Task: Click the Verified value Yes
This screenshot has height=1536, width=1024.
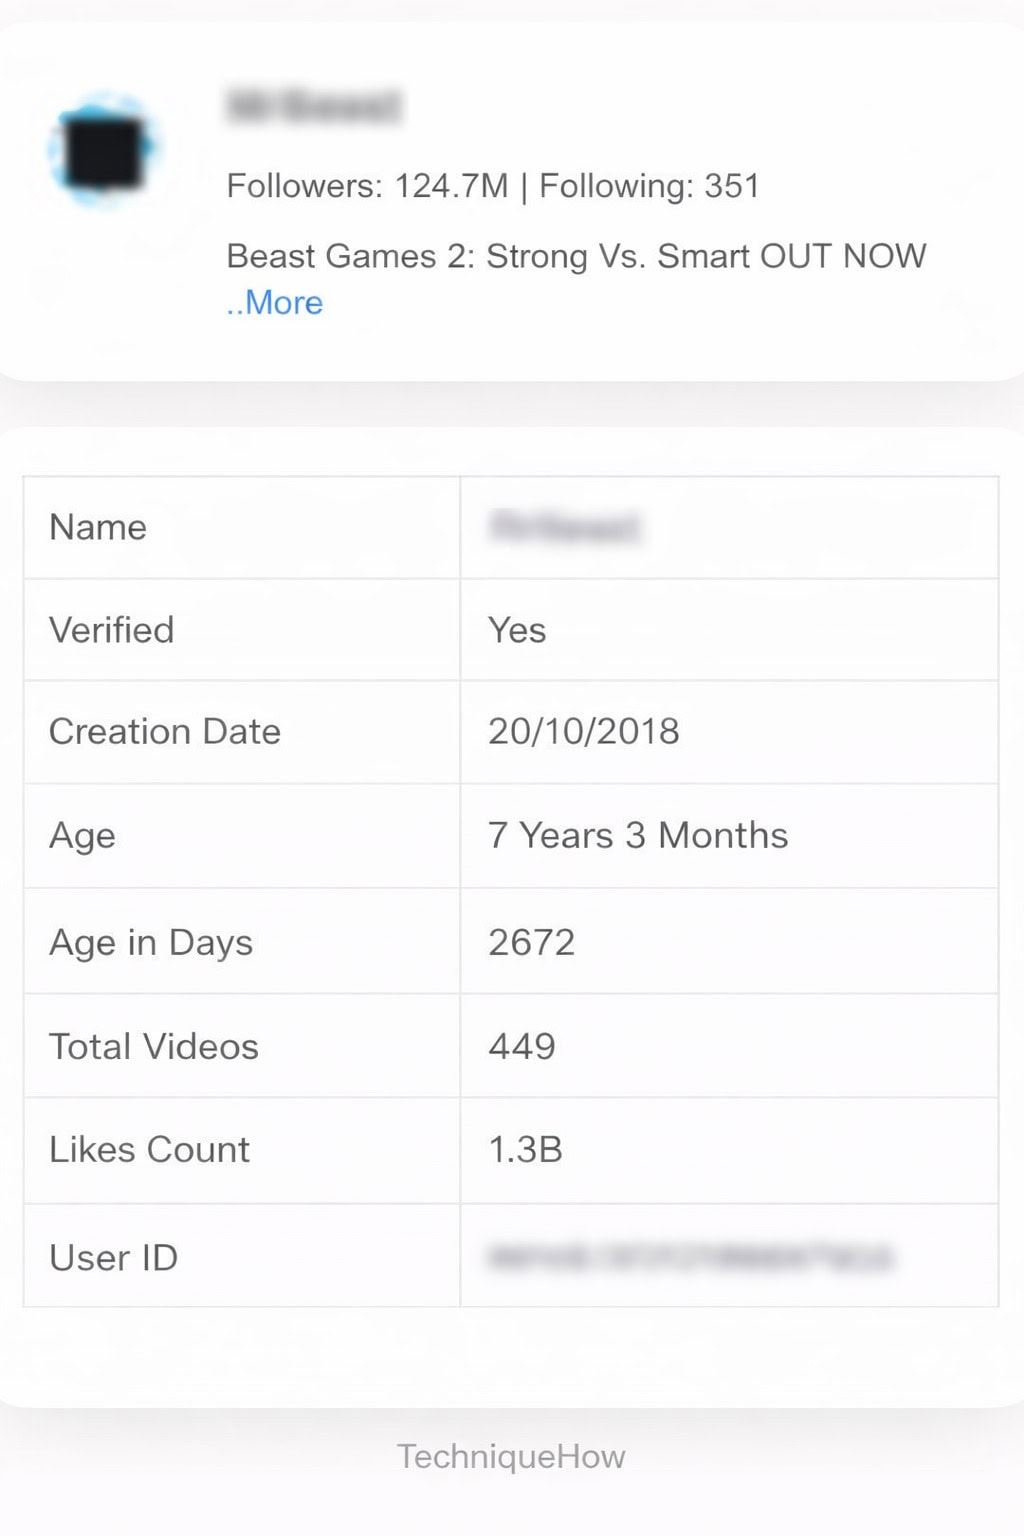Action: pos(517,630)
